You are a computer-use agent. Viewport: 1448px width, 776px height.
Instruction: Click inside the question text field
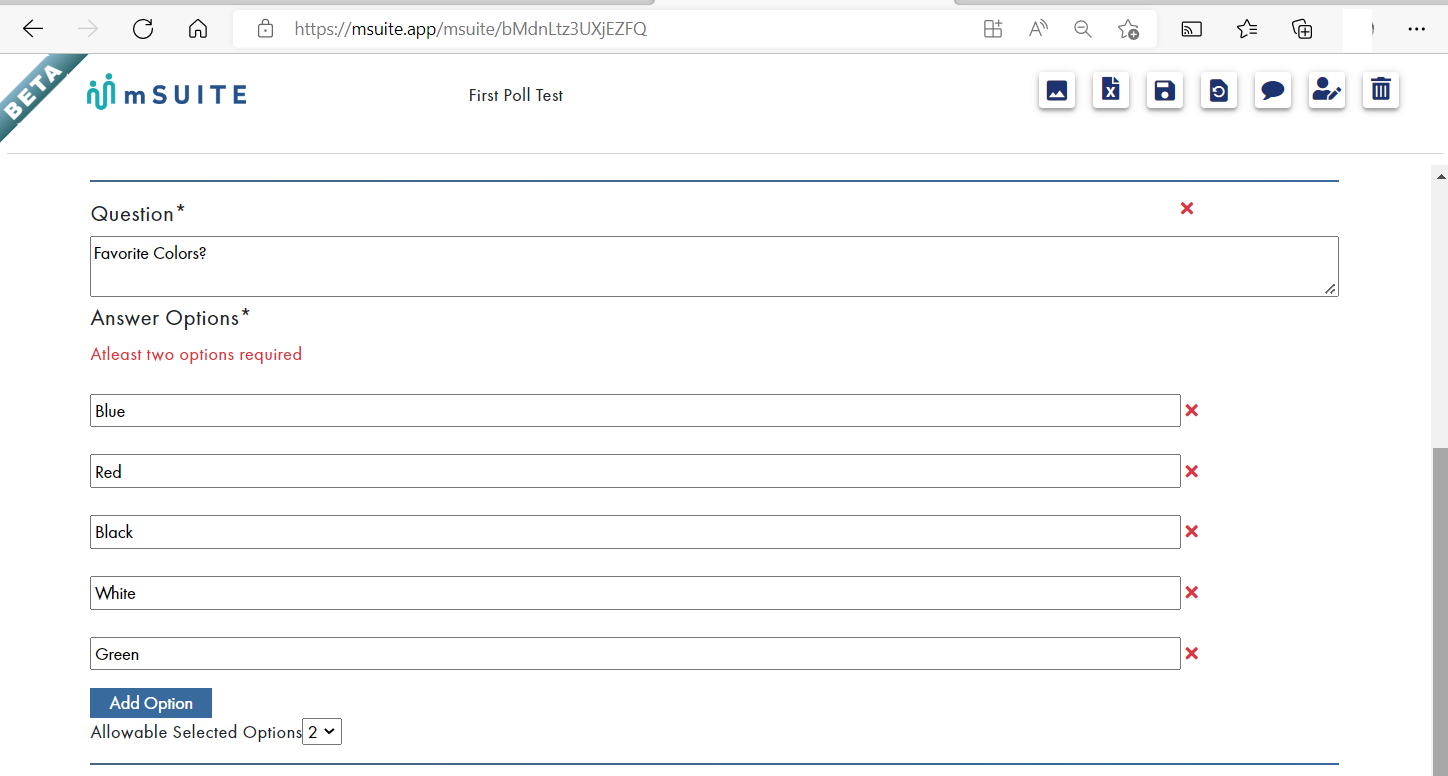[x=714, y=266]
